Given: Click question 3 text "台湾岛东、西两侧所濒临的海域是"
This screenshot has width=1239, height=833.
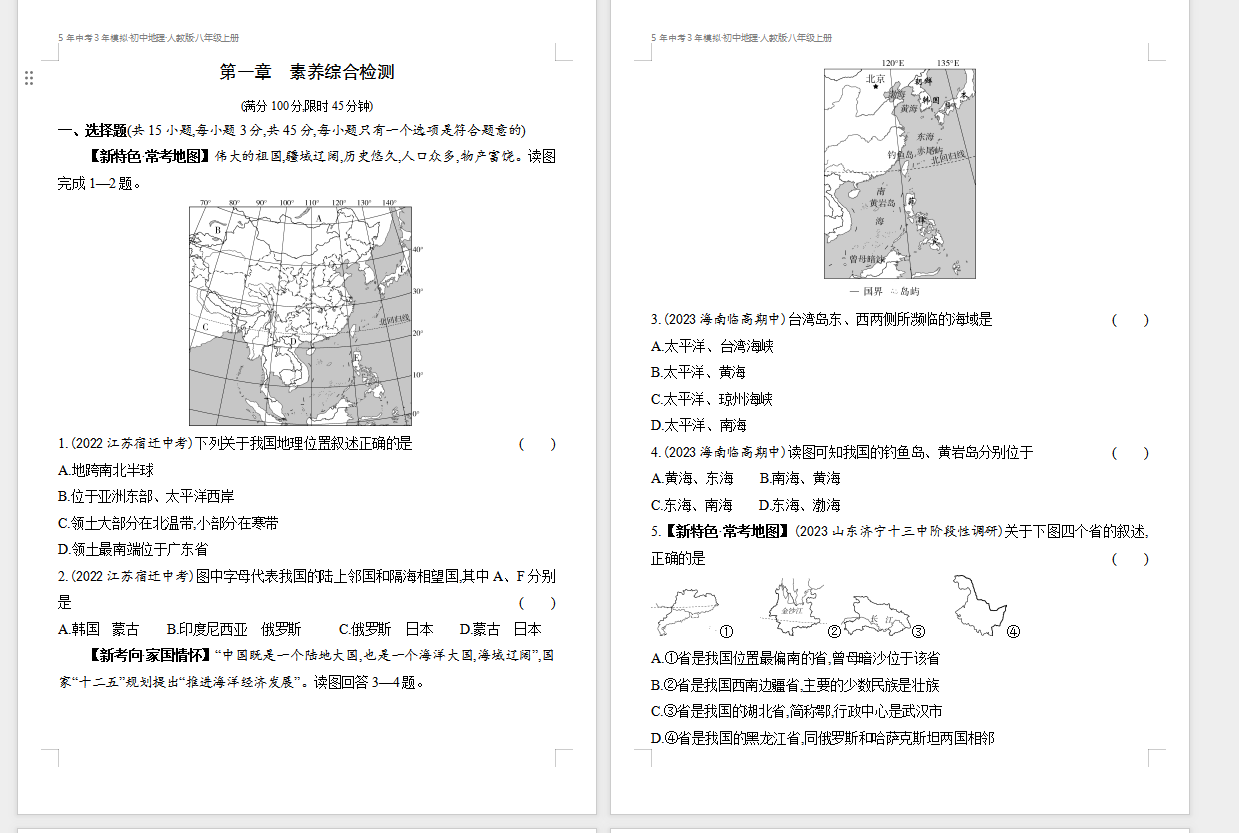Looking at the screenshot, I should point(890,319).
